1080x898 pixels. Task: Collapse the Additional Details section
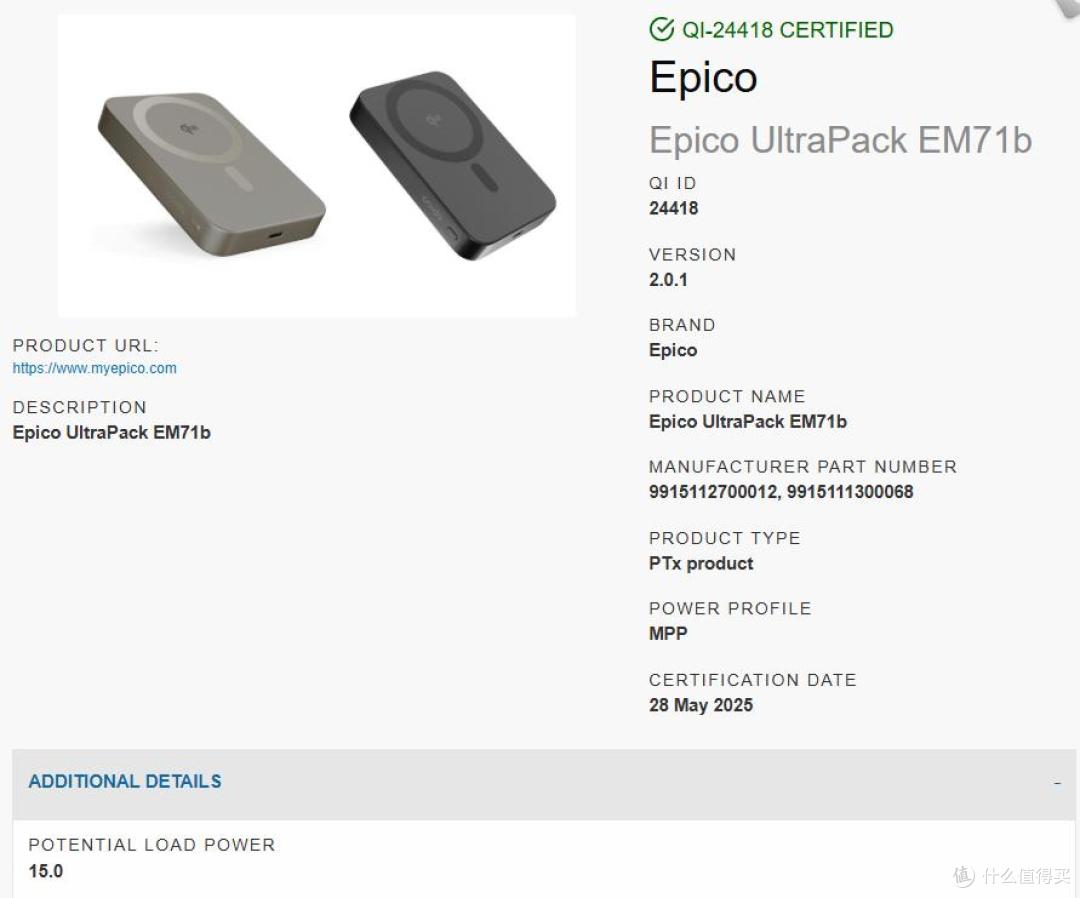coord(543,783)
